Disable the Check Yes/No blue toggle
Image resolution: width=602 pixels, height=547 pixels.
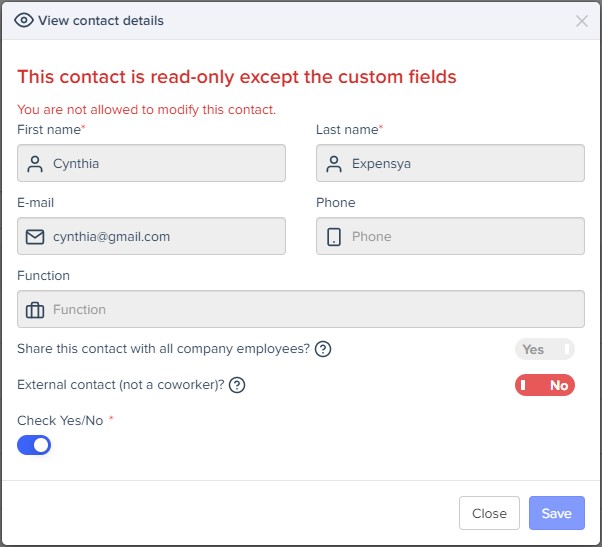tap(34, 445)
